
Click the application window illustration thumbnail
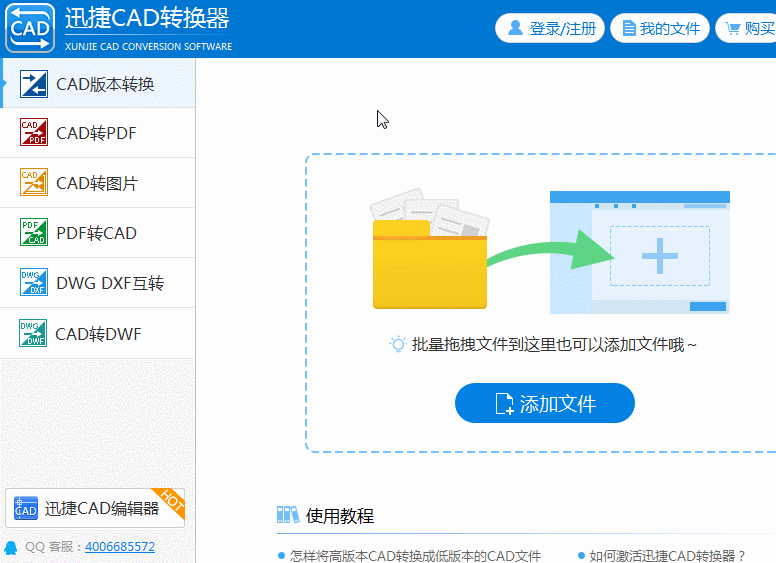[x=639, y=252]
